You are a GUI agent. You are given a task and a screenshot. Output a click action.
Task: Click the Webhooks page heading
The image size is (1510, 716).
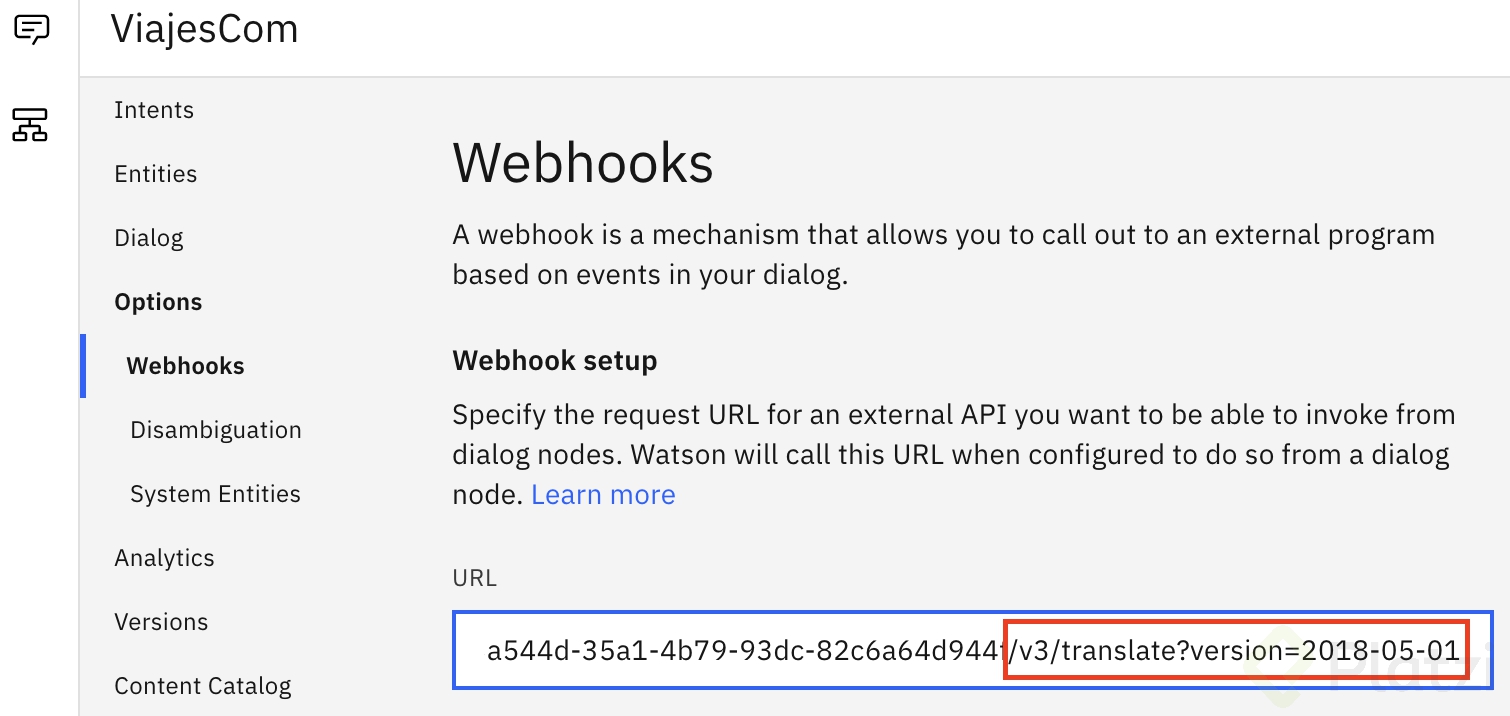click(x=583, y=163)
